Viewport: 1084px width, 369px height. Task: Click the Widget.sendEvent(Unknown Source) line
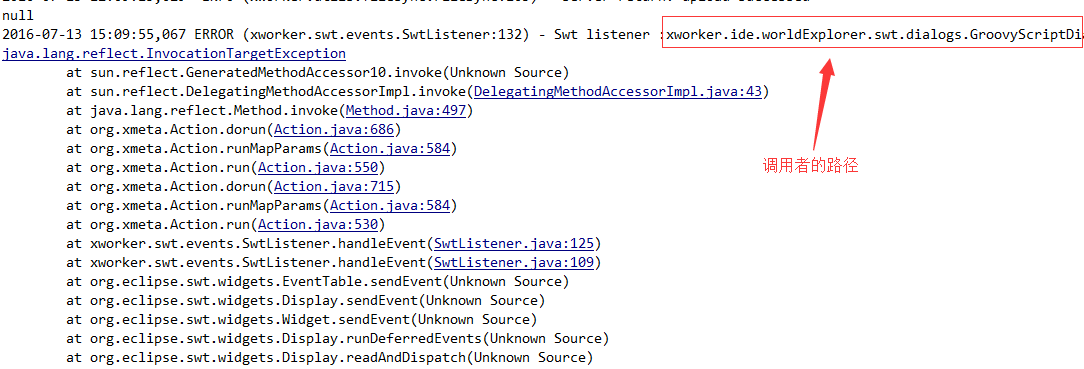tap(301, 319)
